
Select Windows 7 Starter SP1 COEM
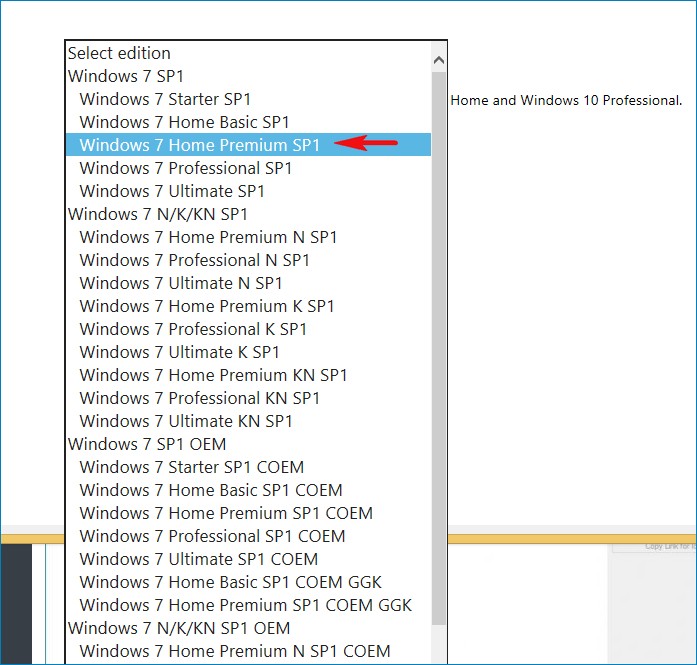tap(248, 467)
